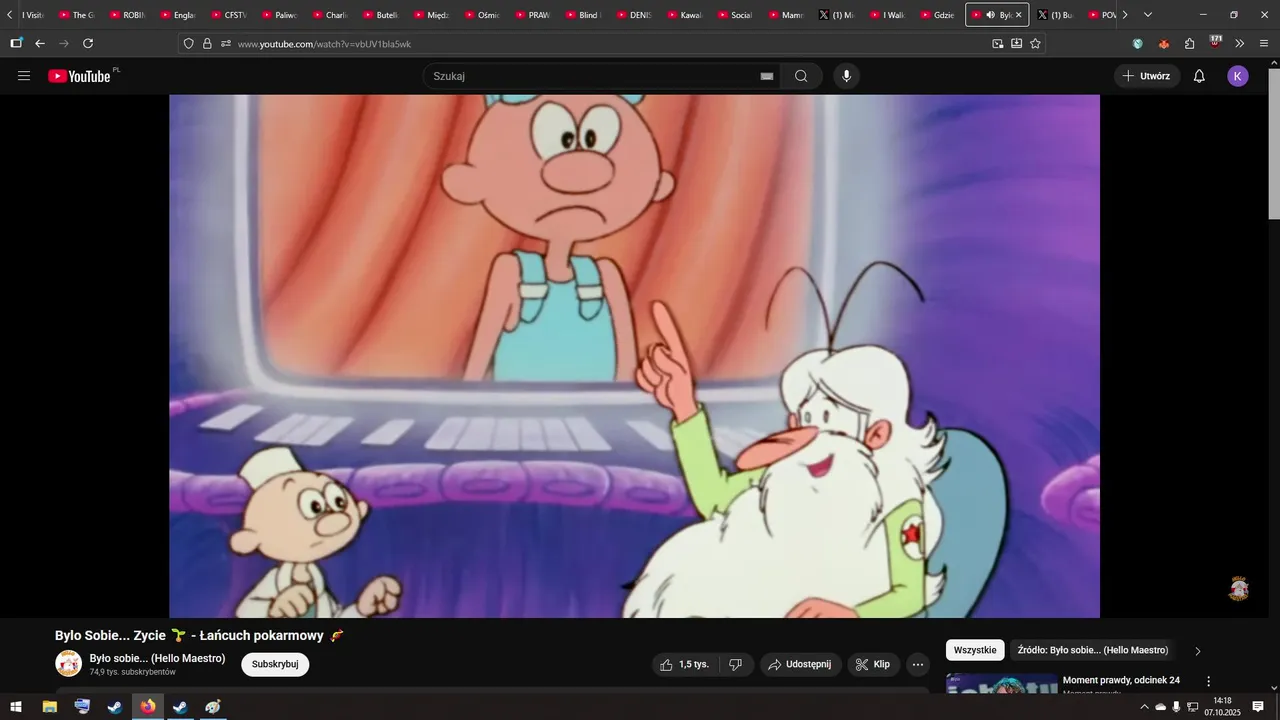Show site security padlock info
Viewport: 1280px width, 720px height.
tap(207, 44)
